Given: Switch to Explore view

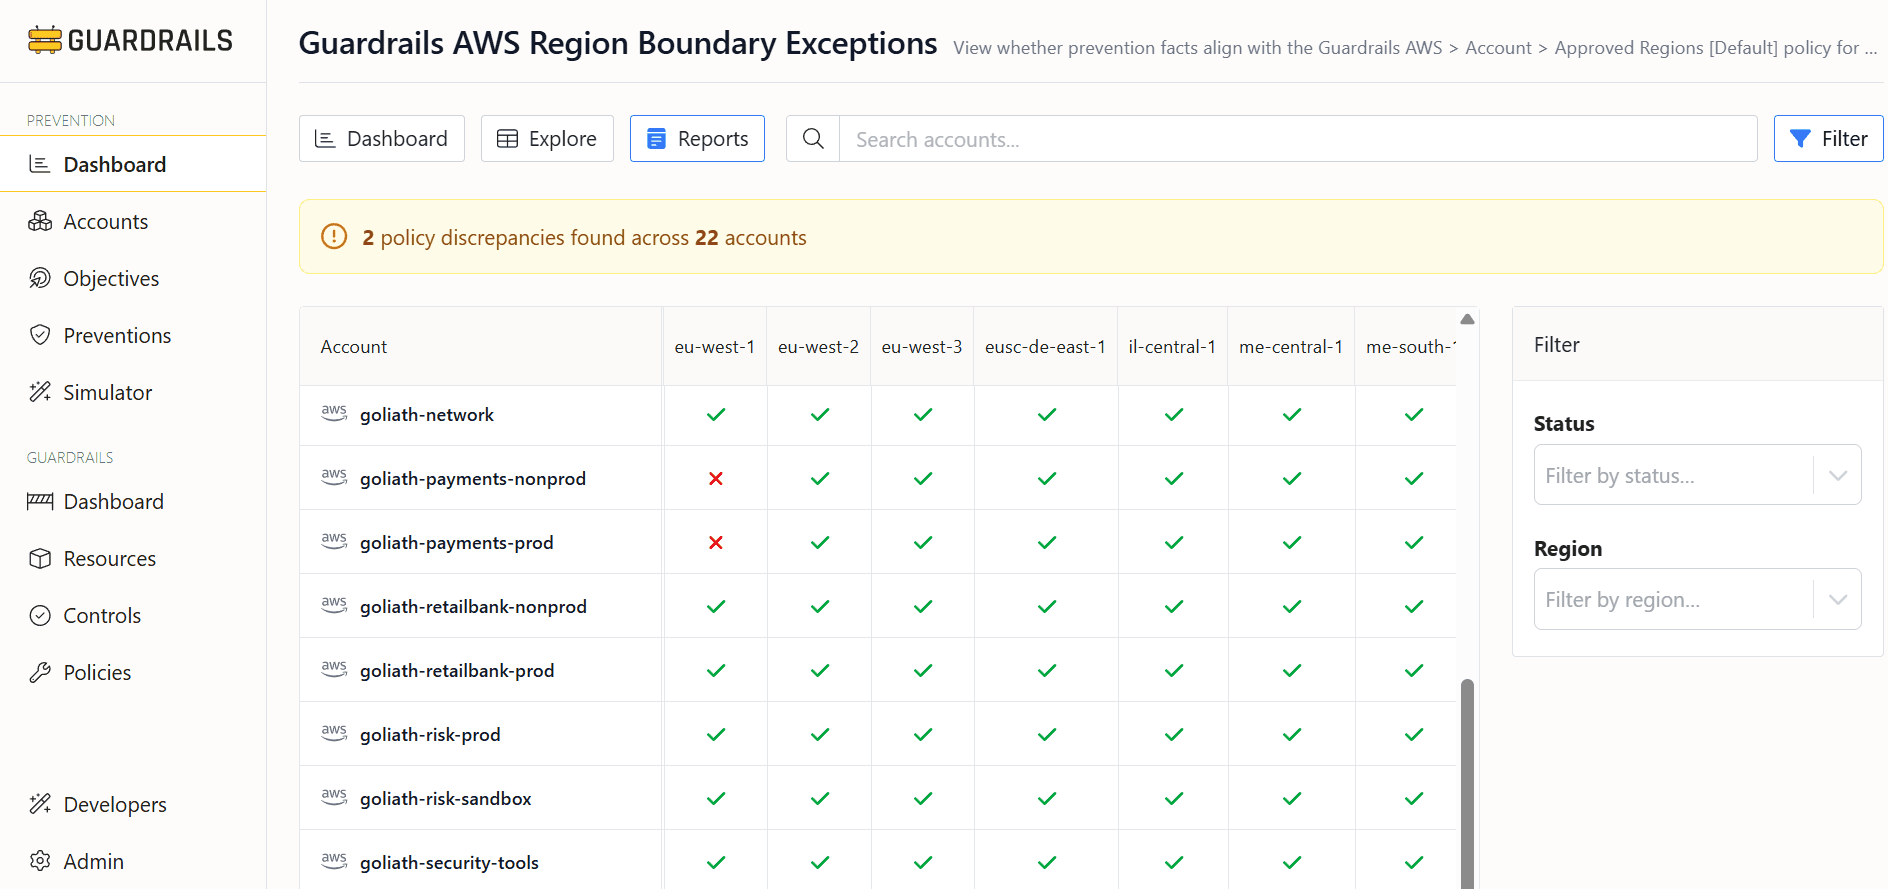Looking at the screenshot, I should (x=547, y=138).
